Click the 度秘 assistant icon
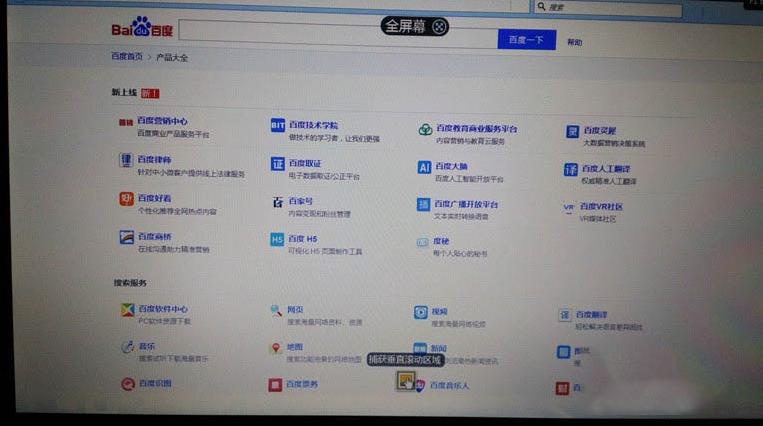763x426 pixels. [x=422, y=242]
